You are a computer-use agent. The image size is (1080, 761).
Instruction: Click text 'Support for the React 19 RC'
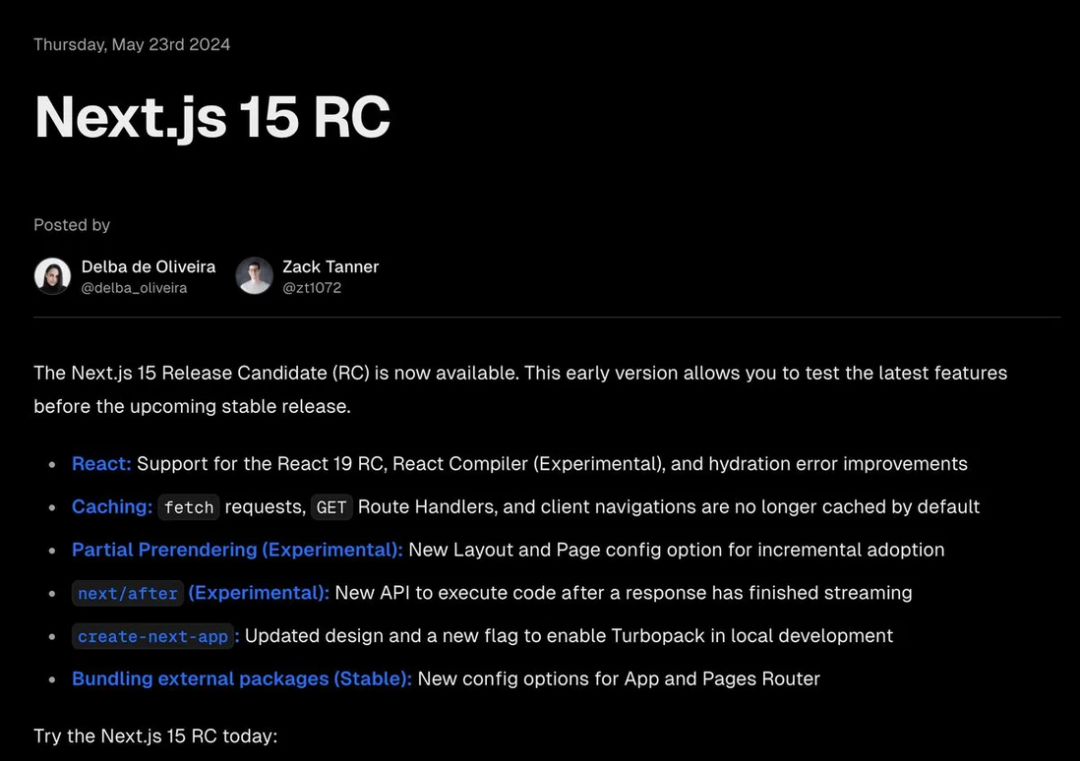pyautogui.click(x=261, y=463)
